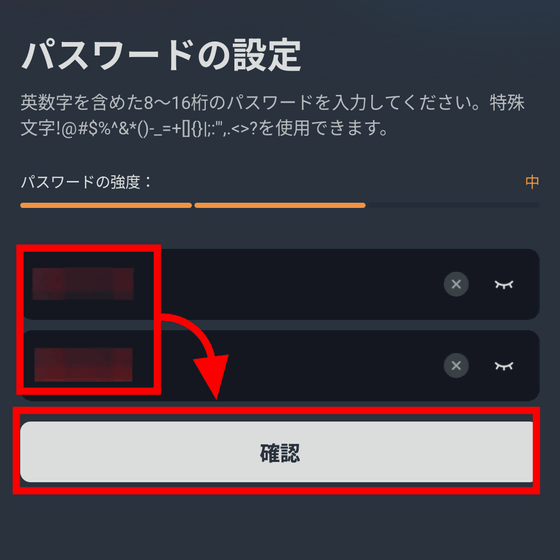Image resolution: width=560 pixels, height=560 pixels.
Task: Clear the first password field with X icon
Action: click(x=456, y=284)
